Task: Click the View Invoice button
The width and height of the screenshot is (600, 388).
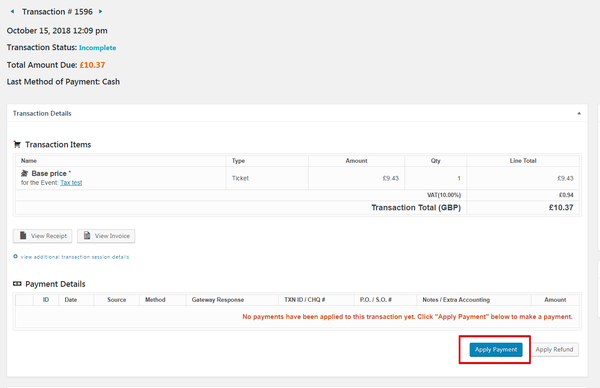Action: pos(106,236)
